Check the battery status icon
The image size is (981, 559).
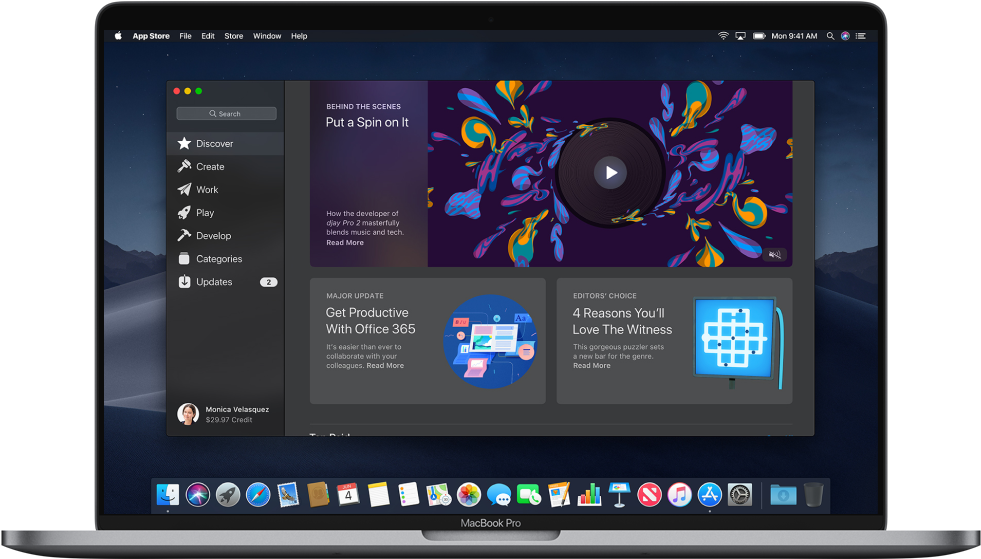759,36
